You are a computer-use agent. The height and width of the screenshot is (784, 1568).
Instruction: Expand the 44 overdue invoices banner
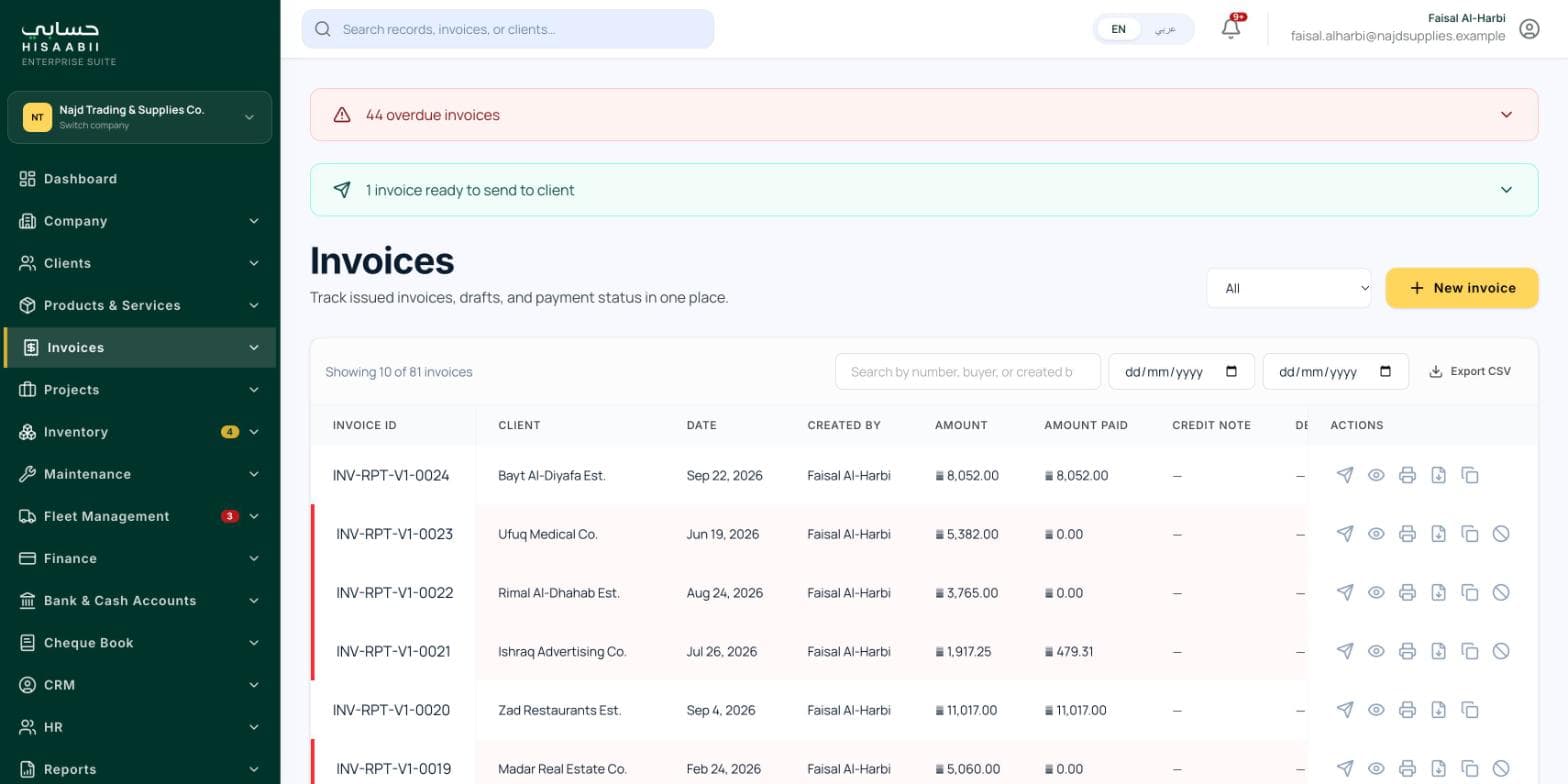tap(924, 115)
